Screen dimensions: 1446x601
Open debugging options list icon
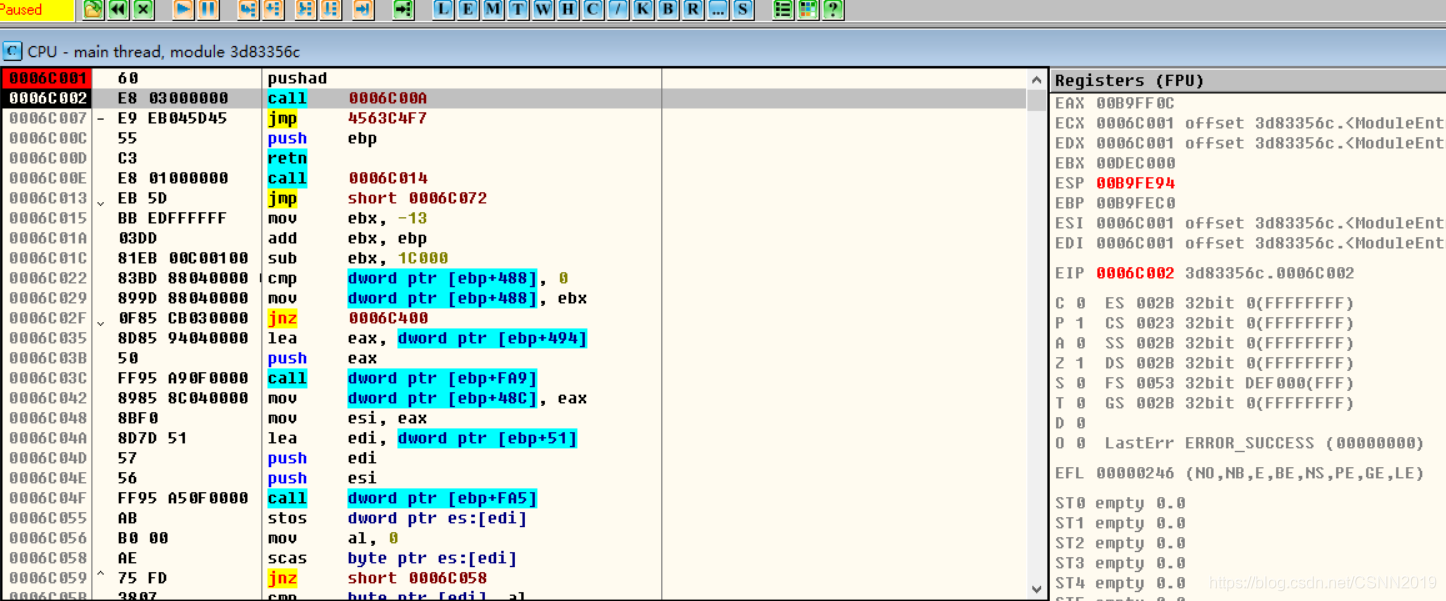point(784,10)
